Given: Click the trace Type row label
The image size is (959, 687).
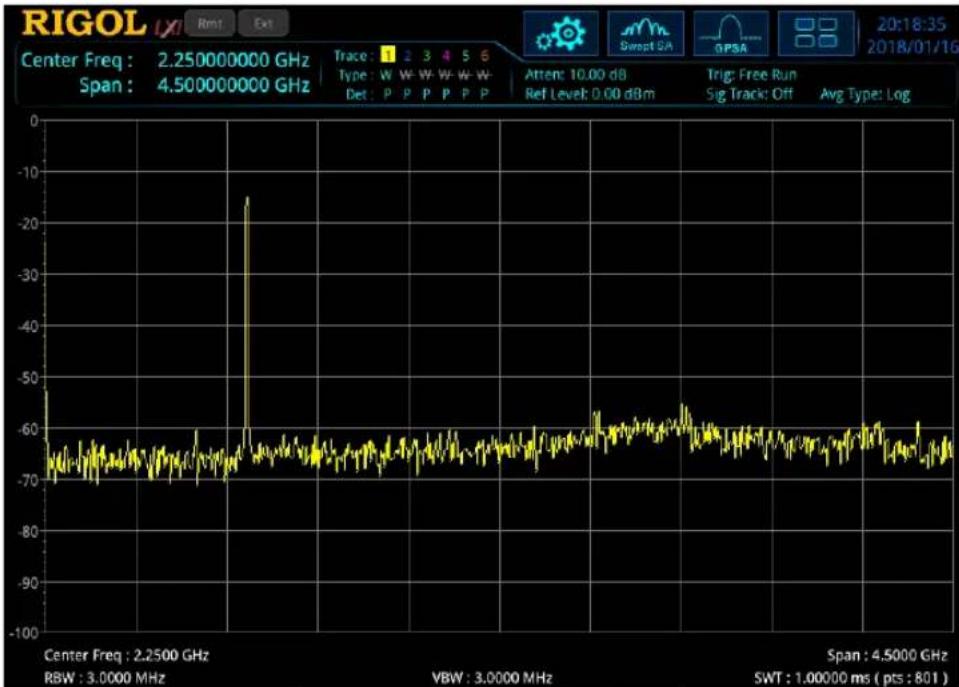Looking at the screenshot, I should coord(356,75).
